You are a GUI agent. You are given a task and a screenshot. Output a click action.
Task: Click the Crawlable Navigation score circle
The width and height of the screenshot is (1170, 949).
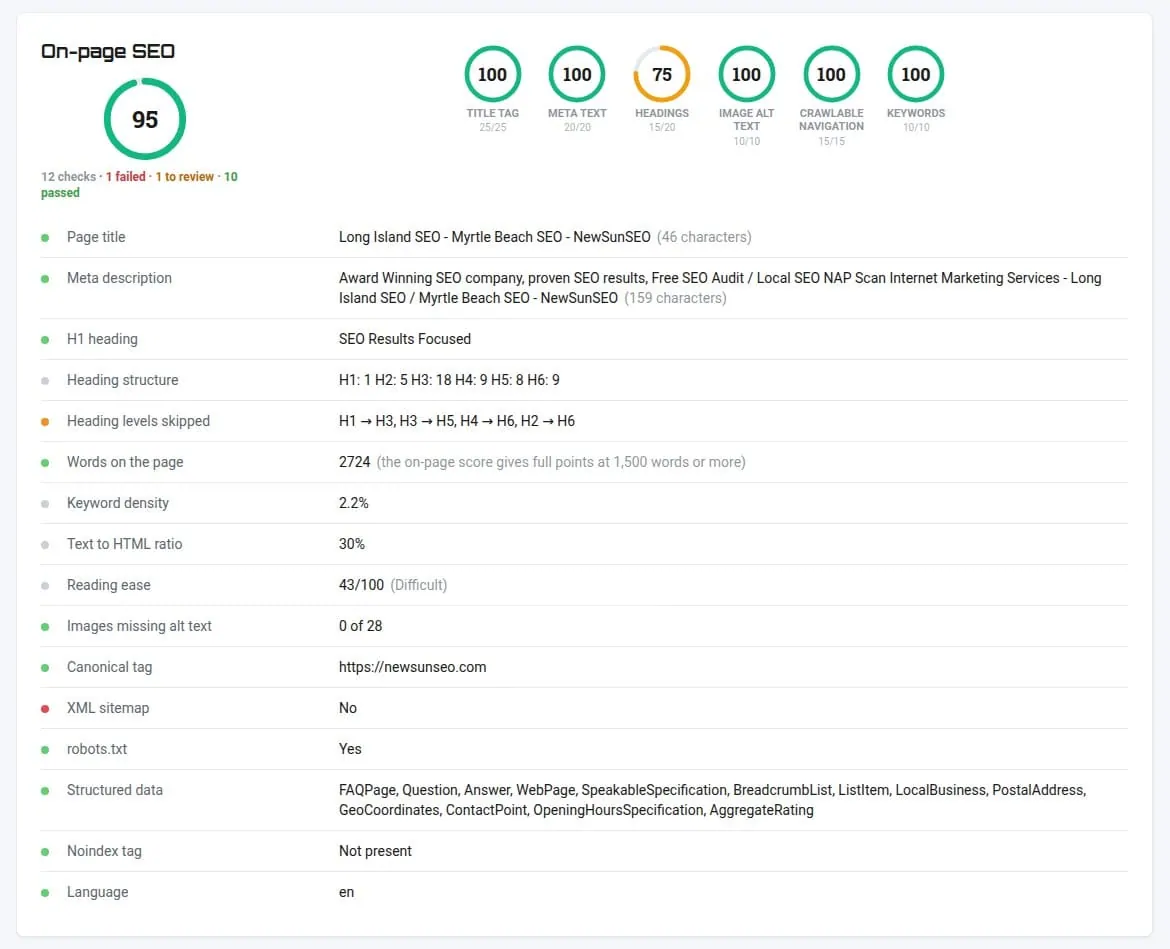pos(831,74)
